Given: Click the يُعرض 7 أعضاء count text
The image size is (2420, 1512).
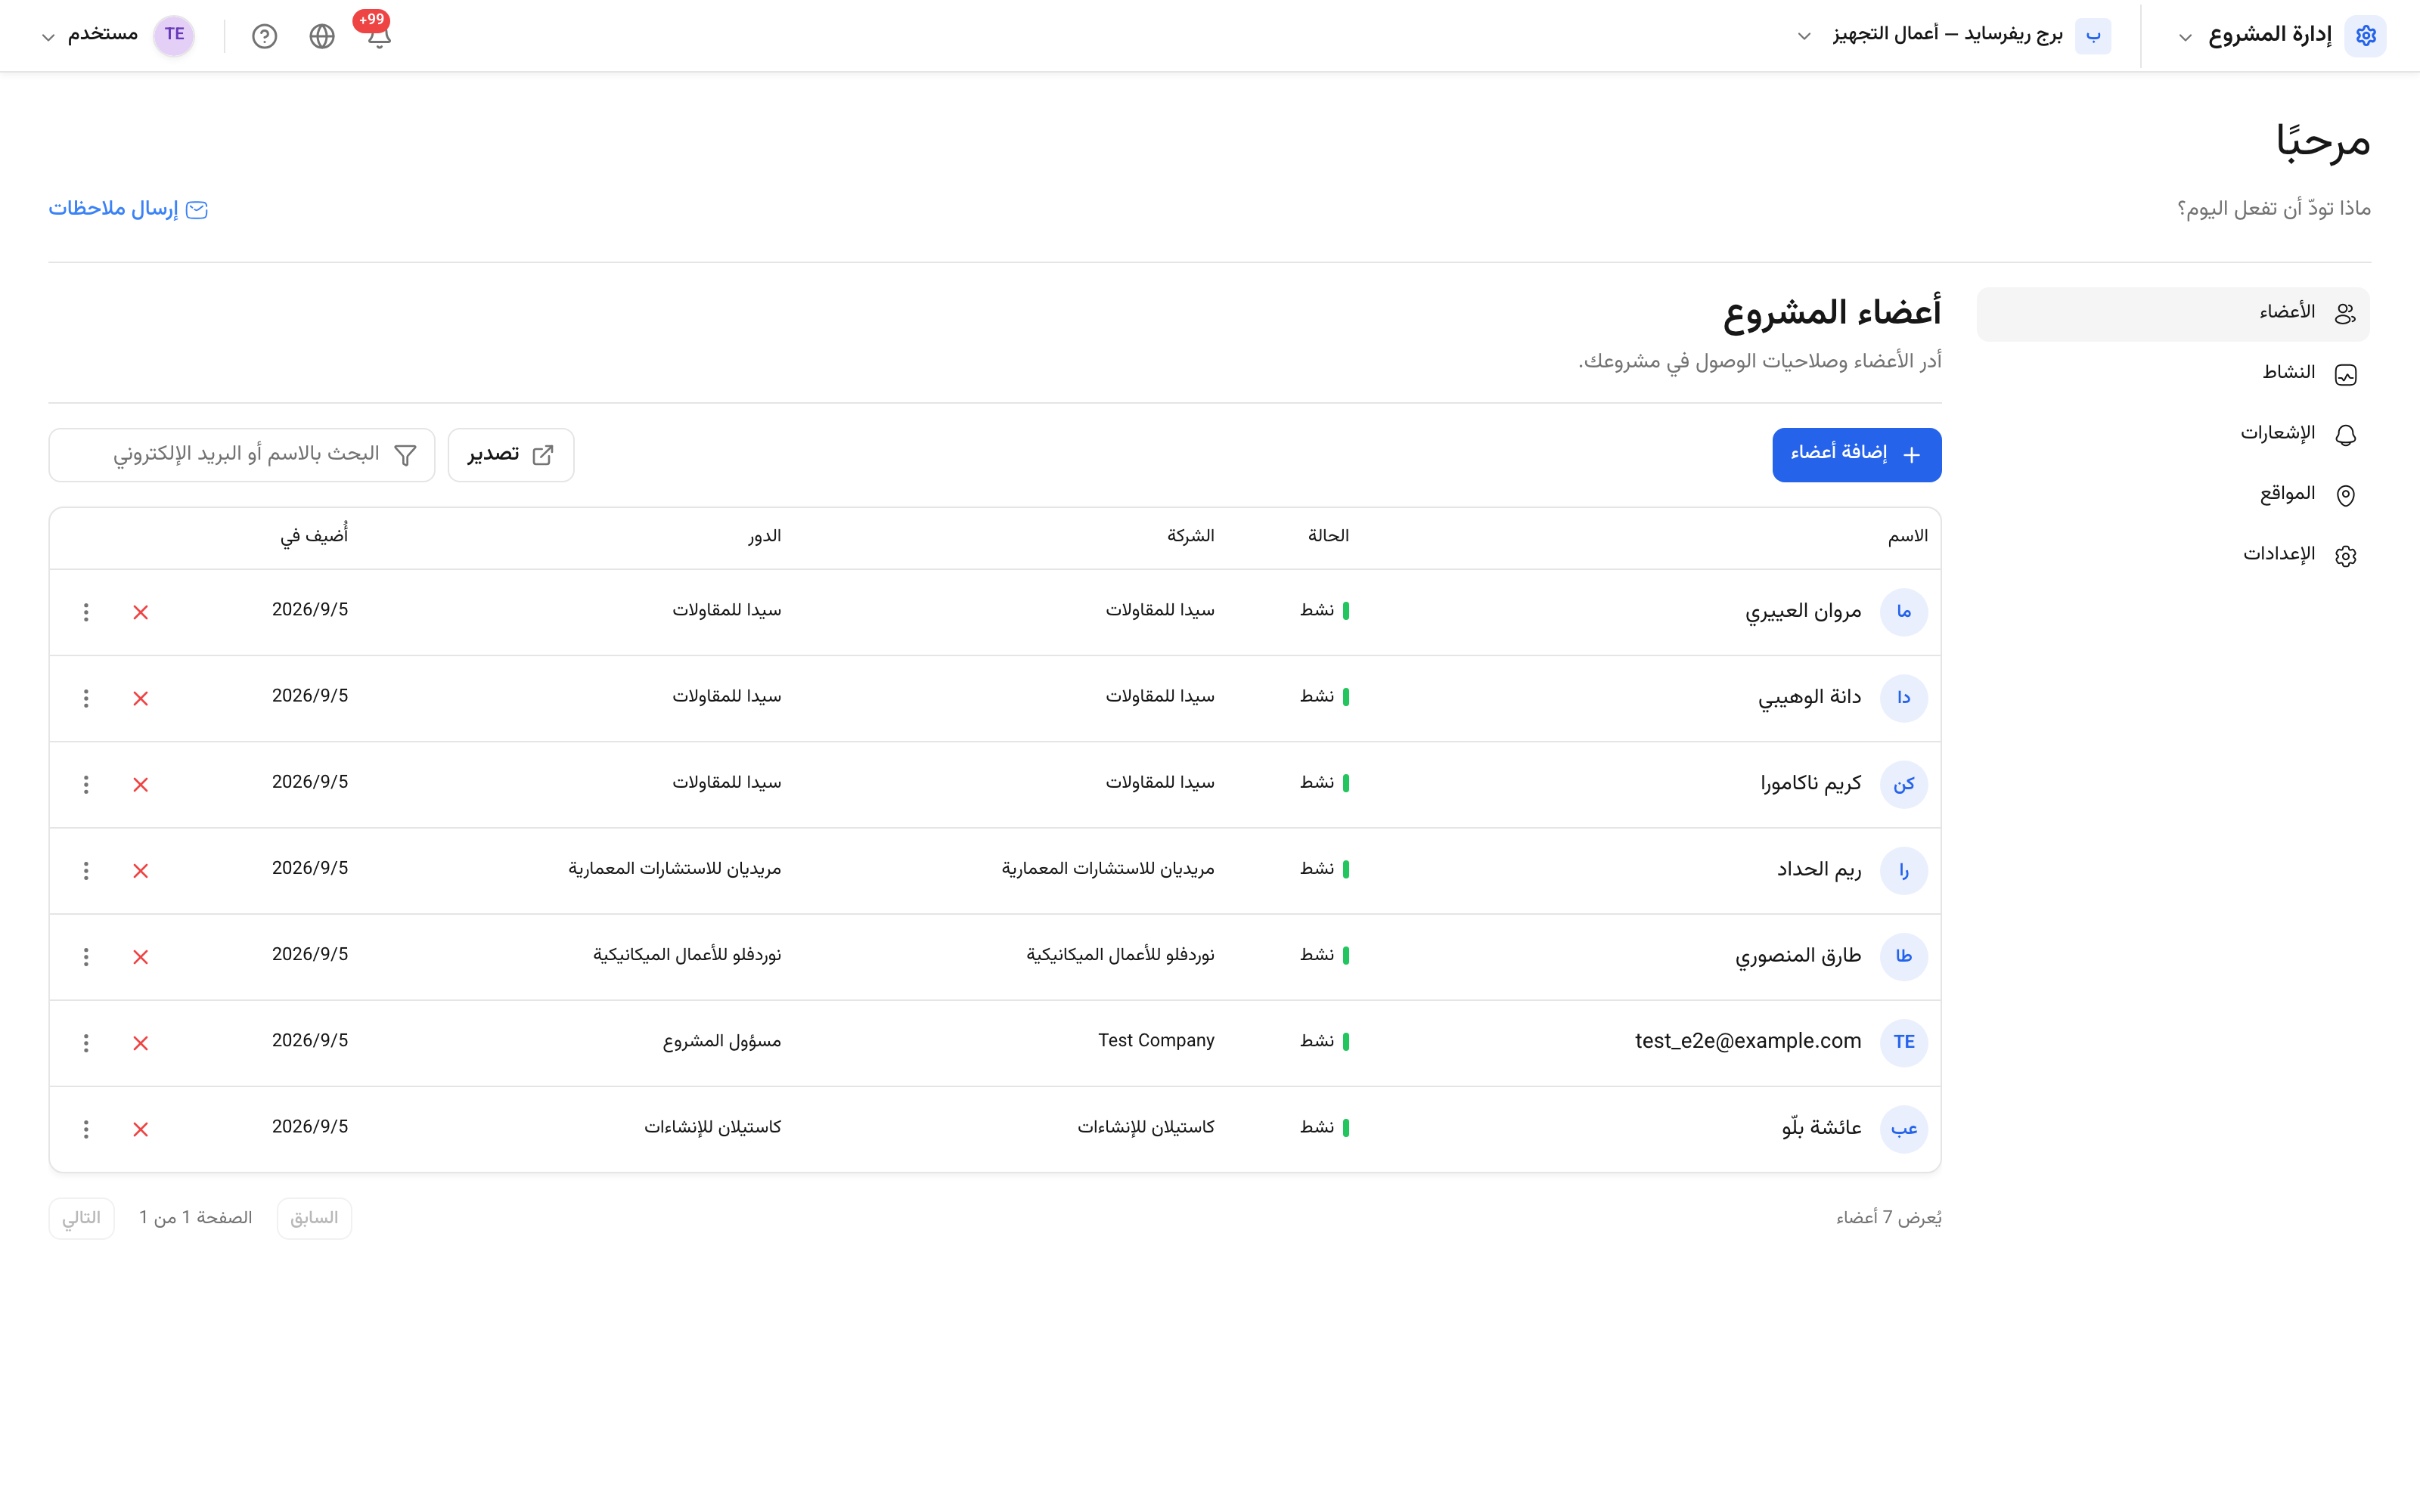Looking at the screenshot, I should 1888,1218.
